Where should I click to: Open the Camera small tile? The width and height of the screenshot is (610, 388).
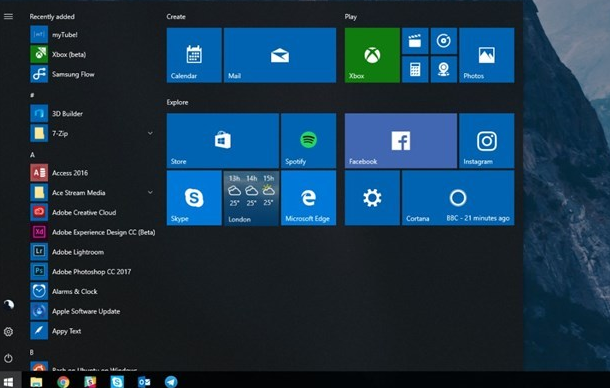point(444,69)
